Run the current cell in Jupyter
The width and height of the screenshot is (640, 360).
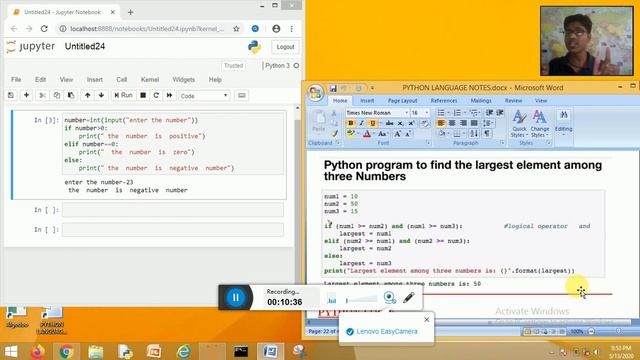coord(123,96)
